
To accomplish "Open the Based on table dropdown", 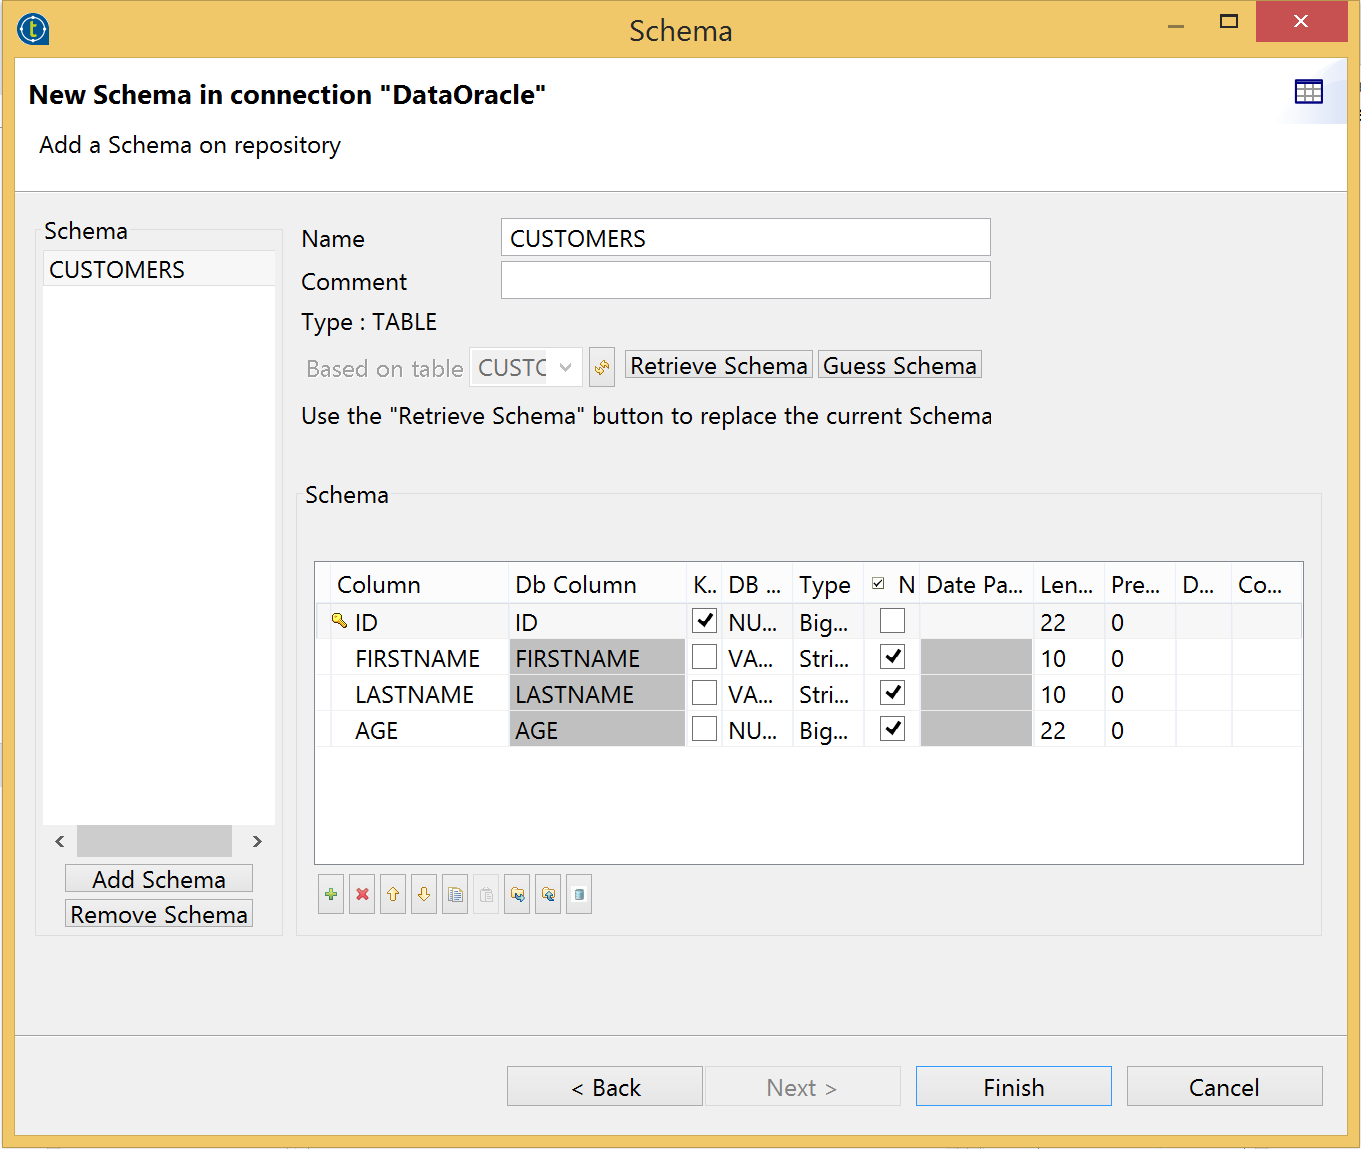I will pos(566,367).
